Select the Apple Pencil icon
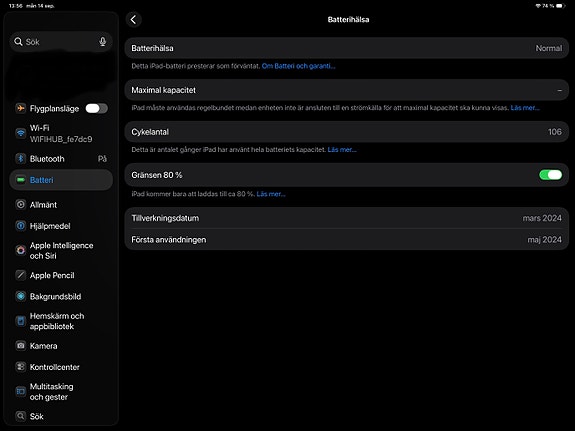Viewport: 575px width, 431px height. 21,275
